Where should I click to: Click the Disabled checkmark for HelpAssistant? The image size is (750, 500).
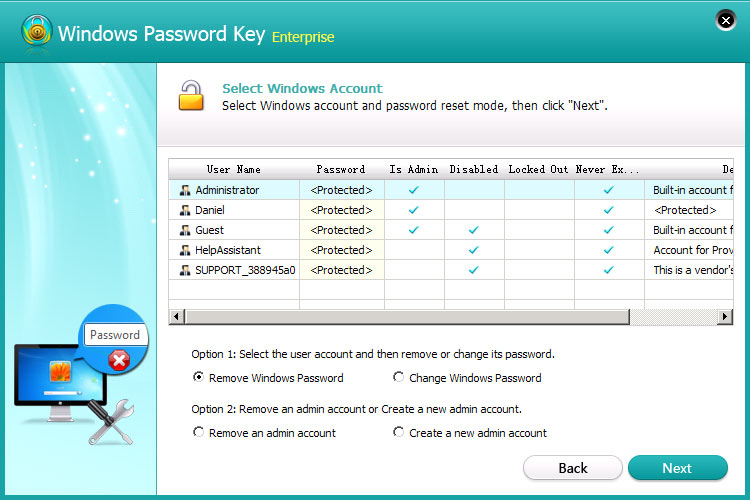[474, 250]
